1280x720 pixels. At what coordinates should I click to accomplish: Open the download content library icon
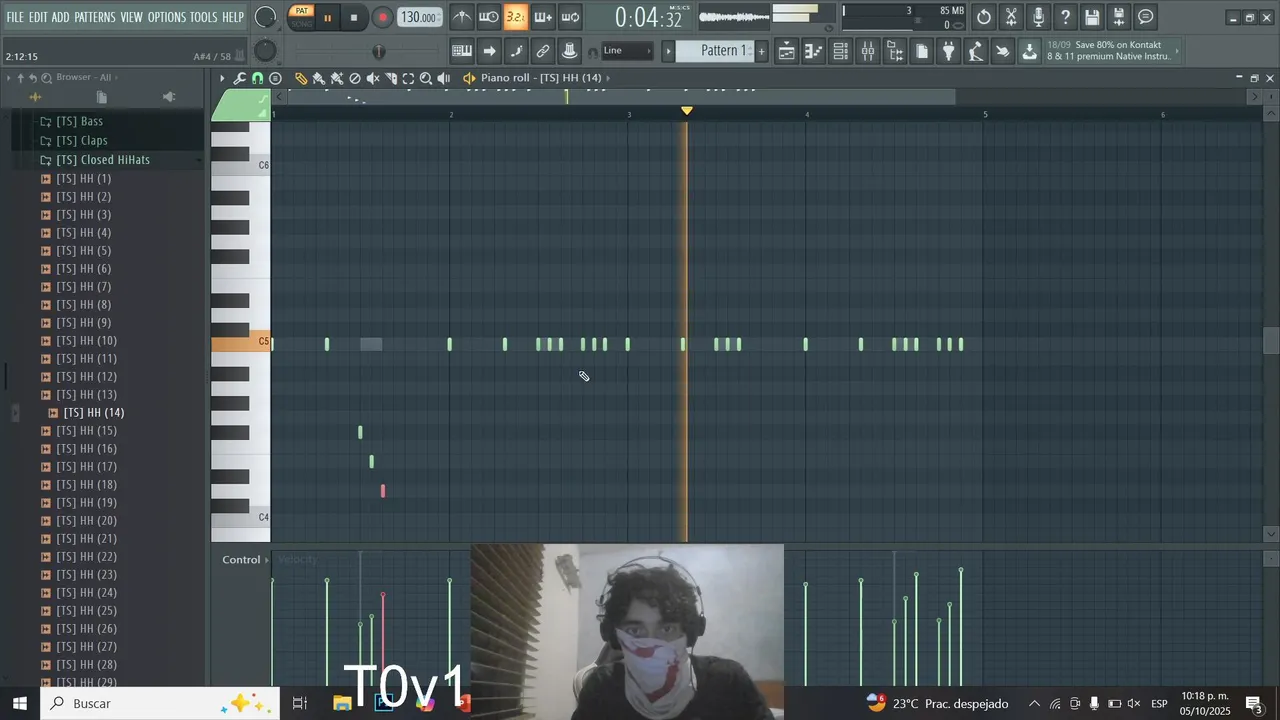click(1029, 51)
